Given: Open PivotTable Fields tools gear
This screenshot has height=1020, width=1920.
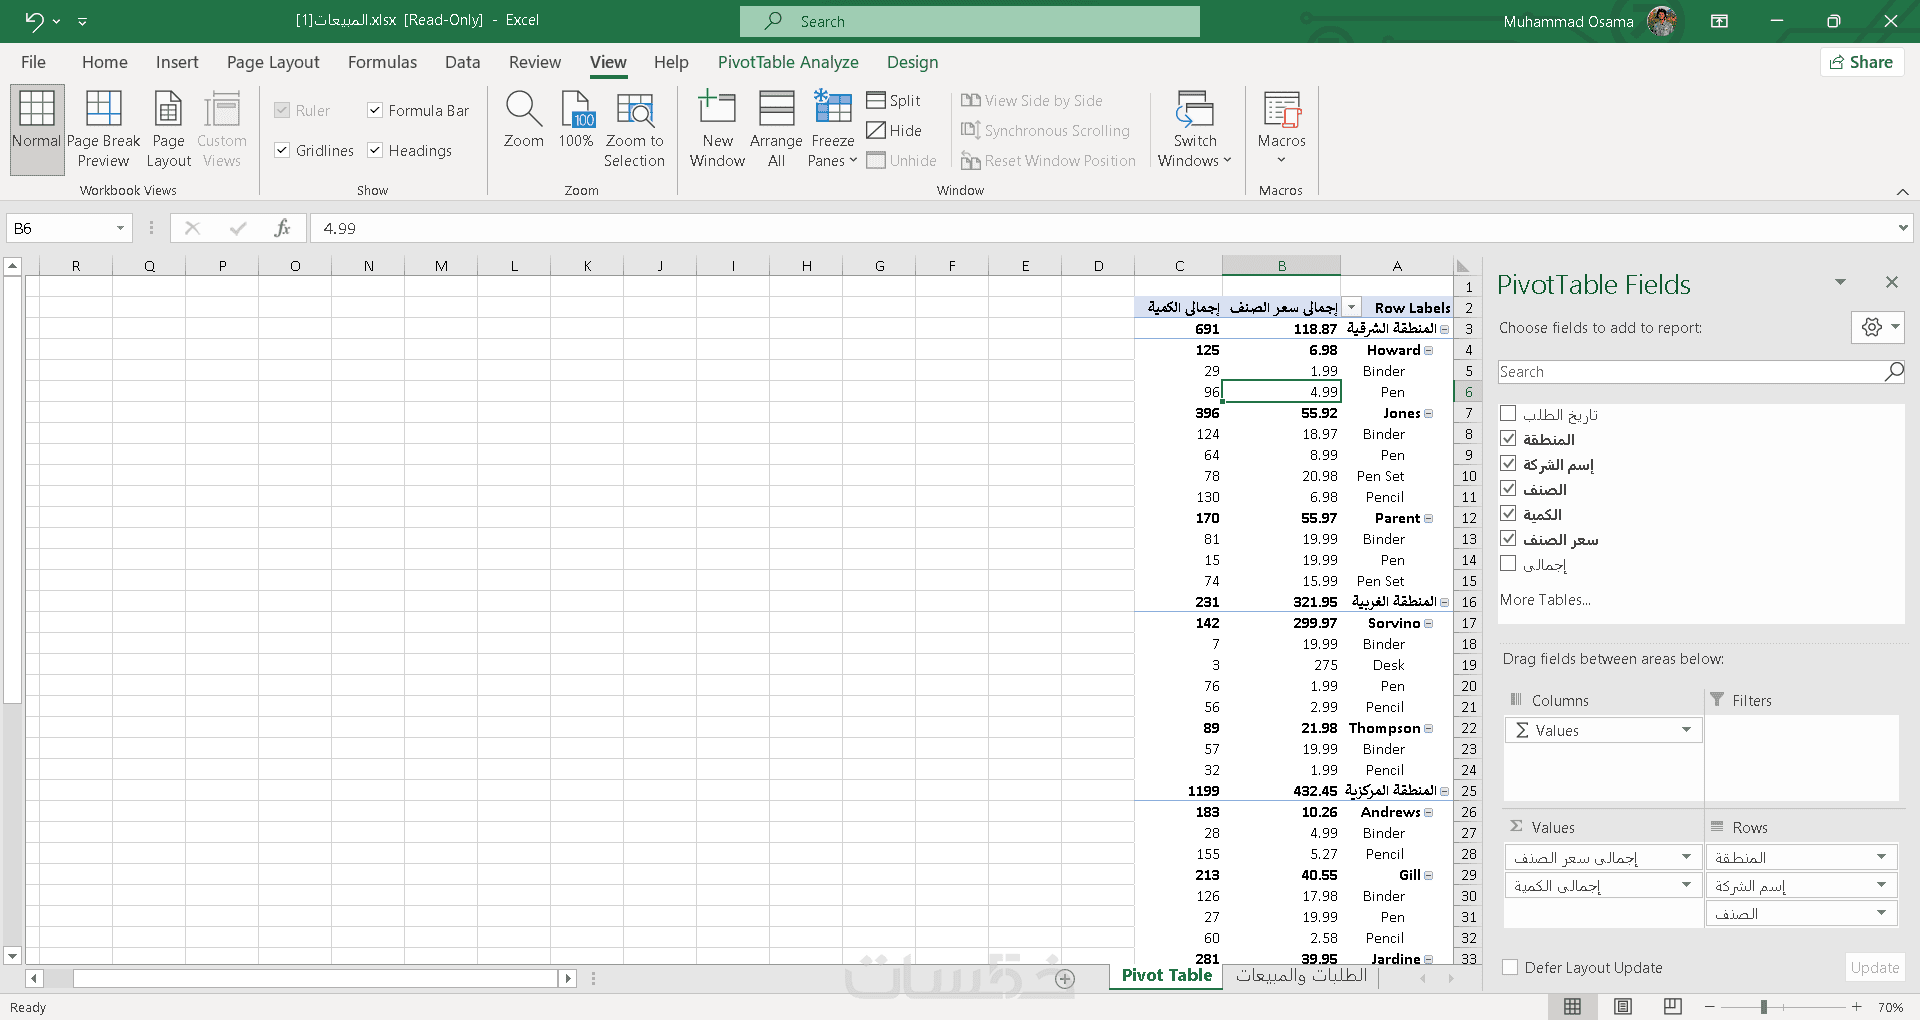Looking at the screenshot, I should 1877,327.
